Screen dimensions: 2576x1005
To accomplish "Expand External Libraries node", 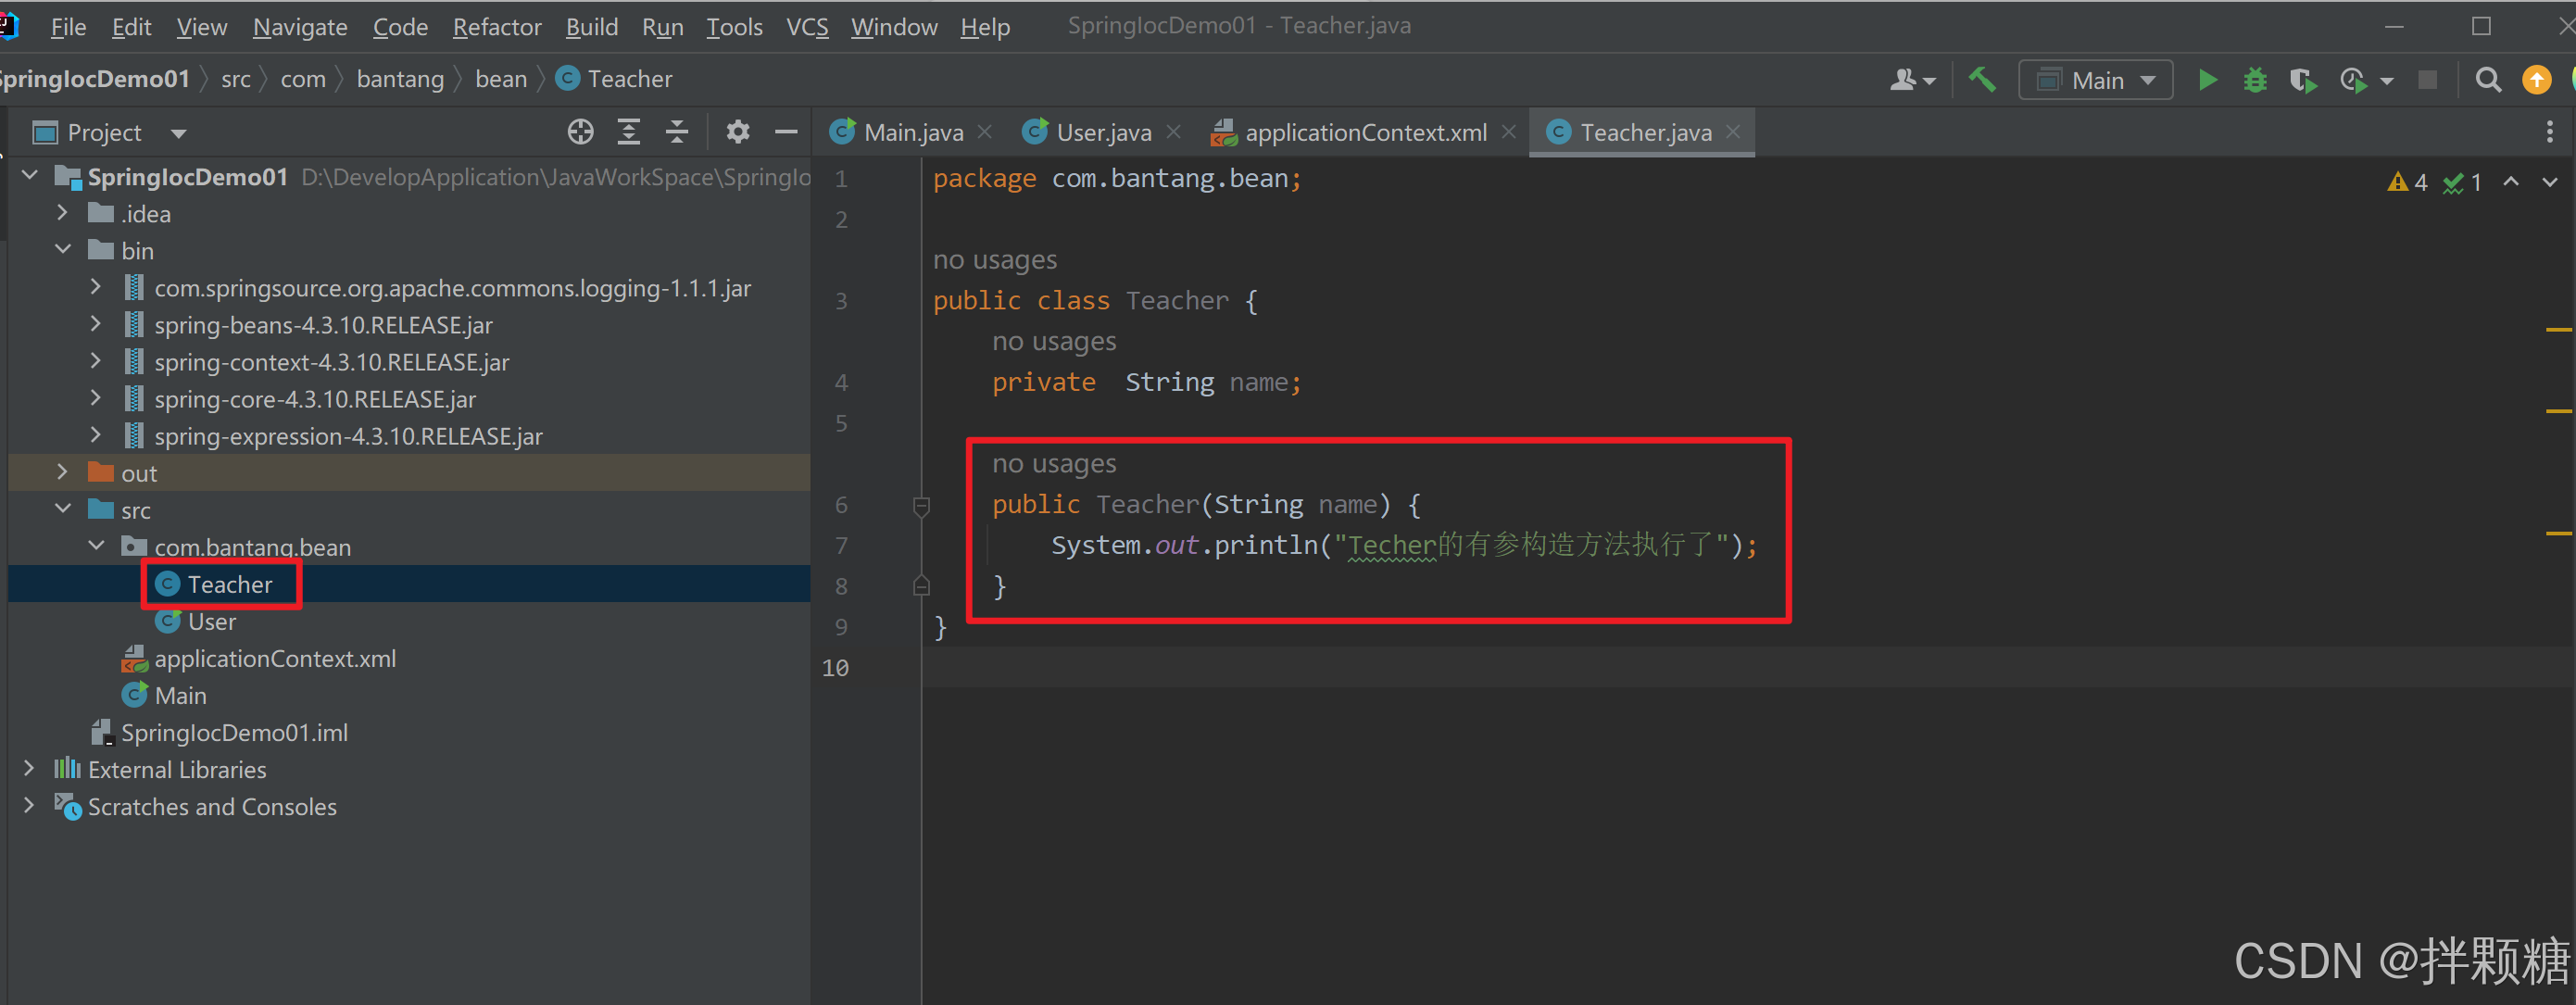I will [x=29, y=768].
